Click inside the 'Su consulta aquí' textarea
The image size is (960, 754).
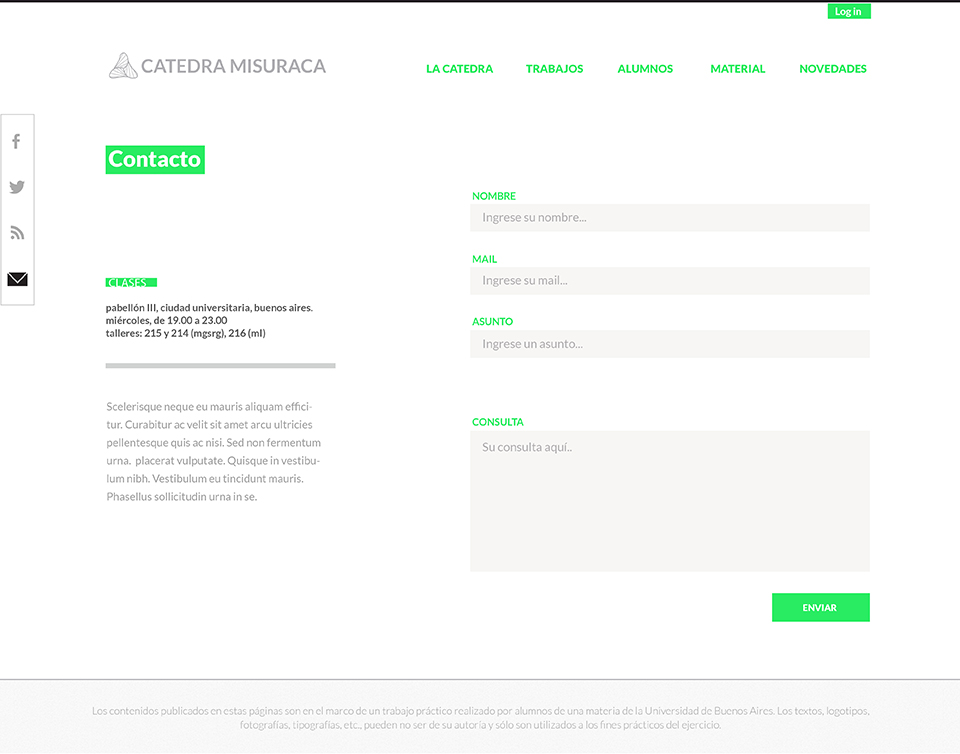(x=669, y=500)
